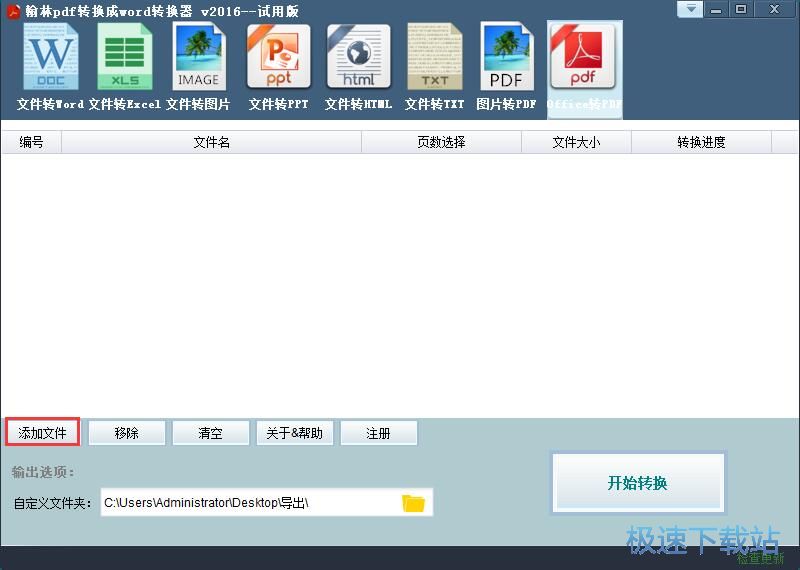Clear the list with 清空 button
Image resolution: width=800 pixels, height=570 pixels.
tap(210, 433)
